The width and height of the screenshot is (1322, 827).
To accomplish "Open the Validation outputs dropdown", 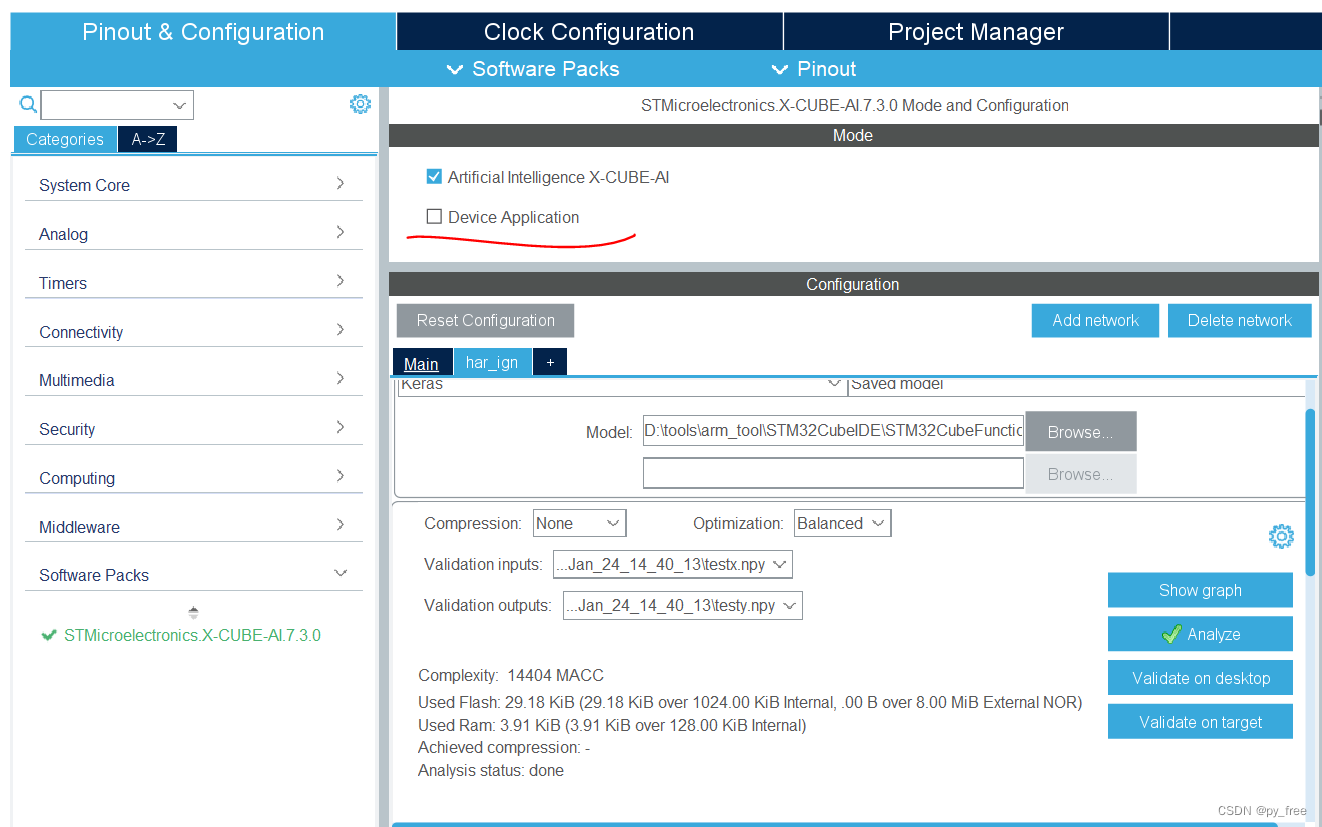I will pyautogui.click(x=683, y=606).
